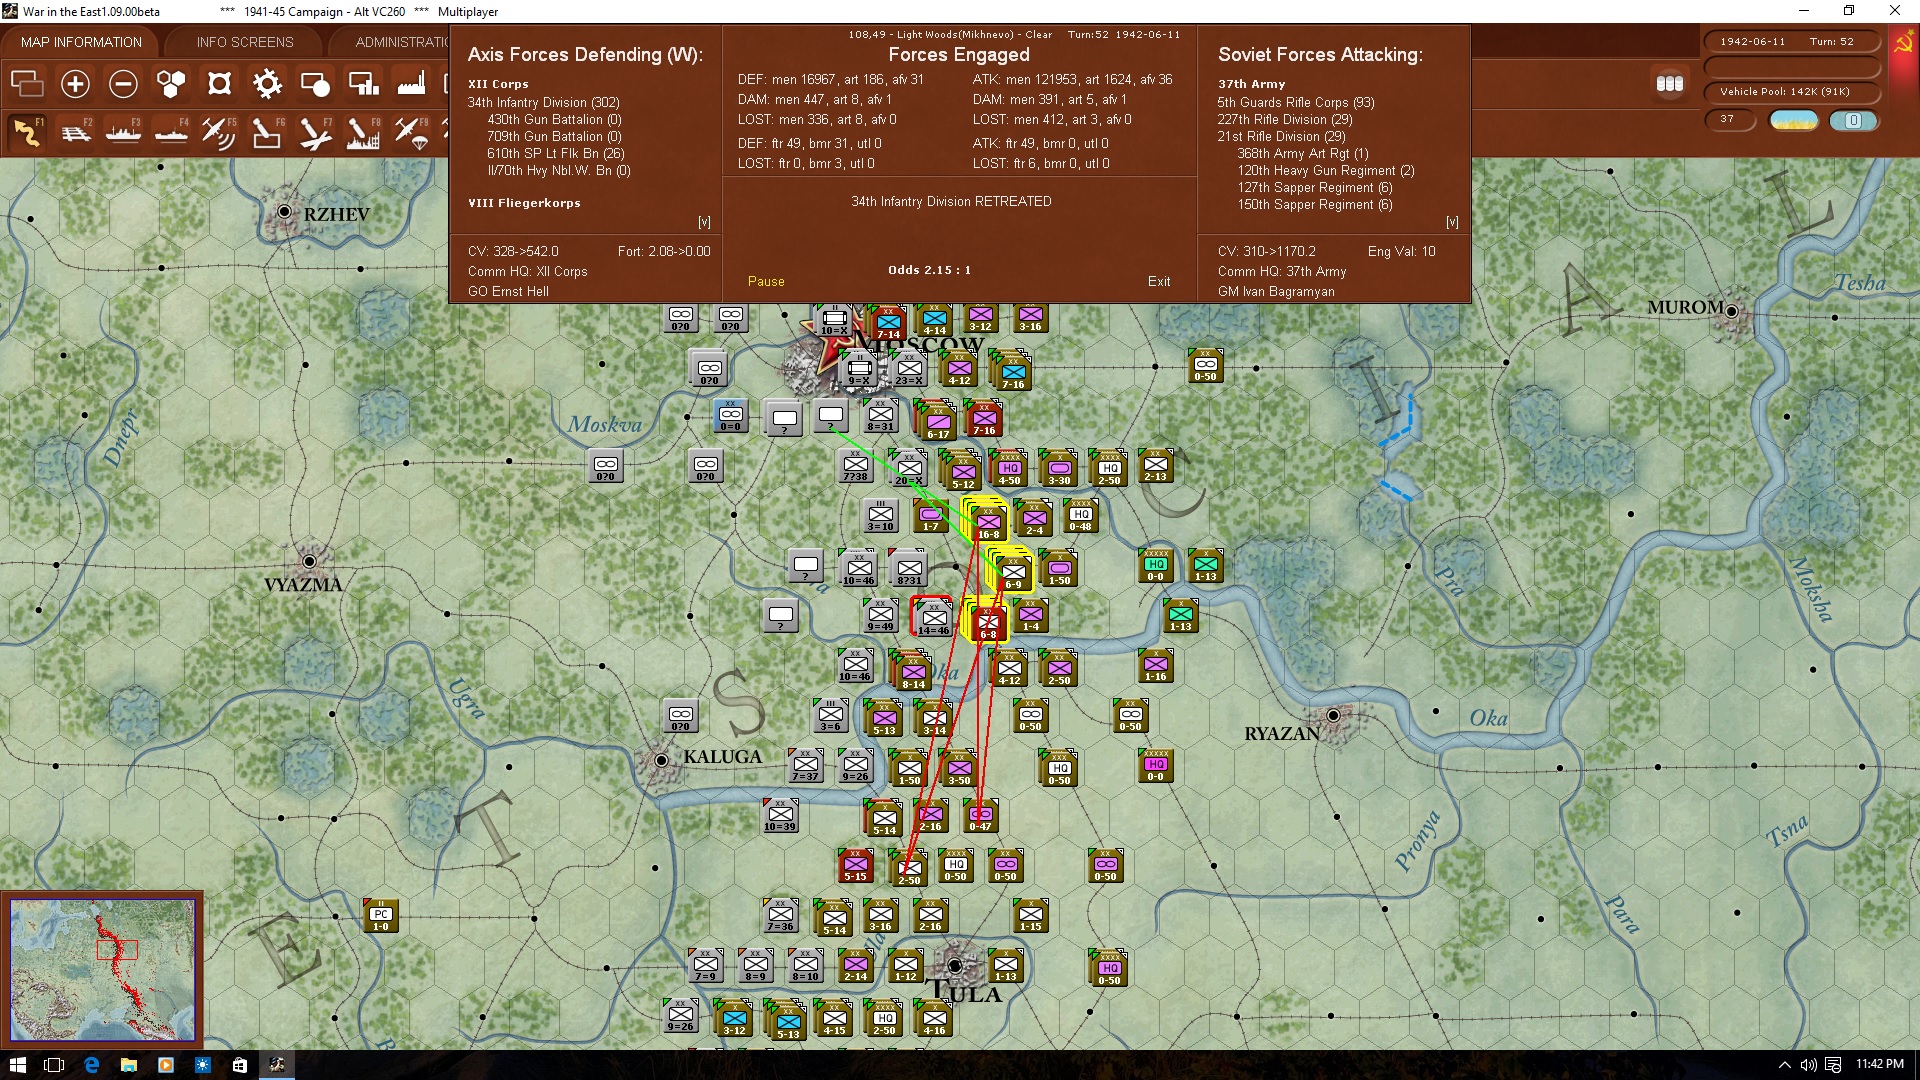Select the F7 bomb airfield mode icon
Screen dimensions: 1920x1080
[315, 132]
